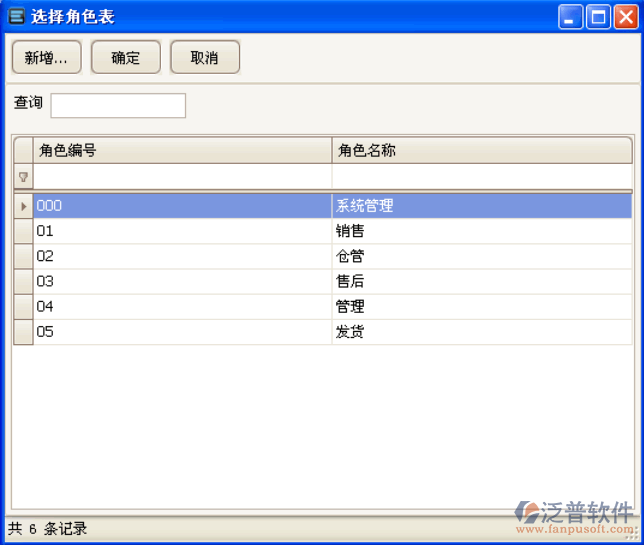The image size is (644, 545).
Task: Select role number 03 cell
Action: (182, 281)
